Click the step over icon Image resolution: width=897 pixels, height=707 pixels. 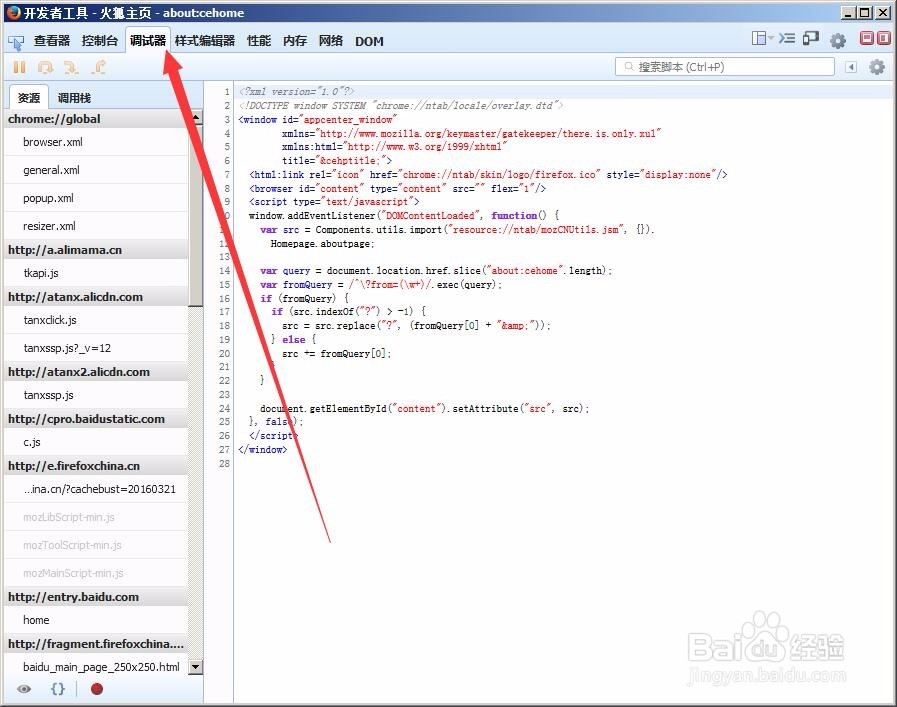44,67
